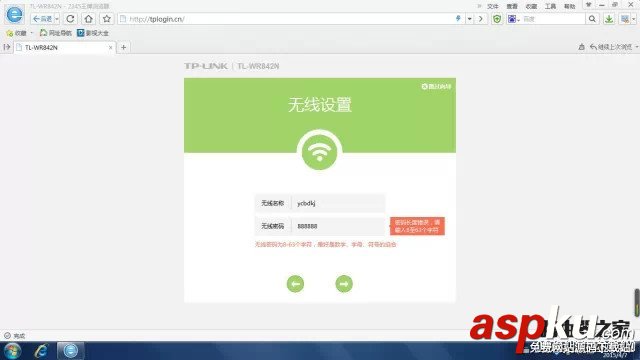Click the orange password hint text
This screenshot has width=640, height=360.
coord(326,244)
